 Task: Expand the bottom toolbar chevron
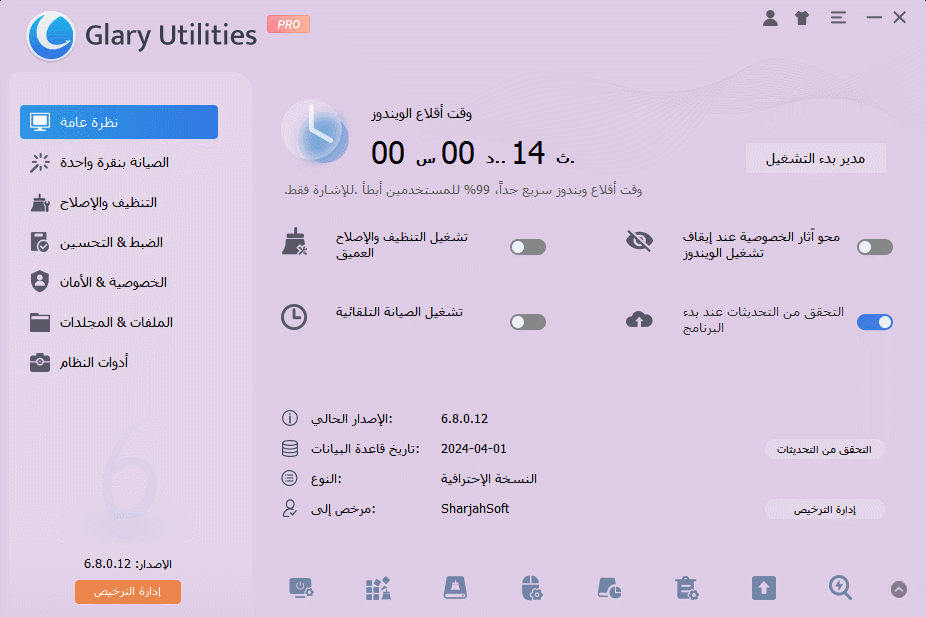(x=899, y=589)
